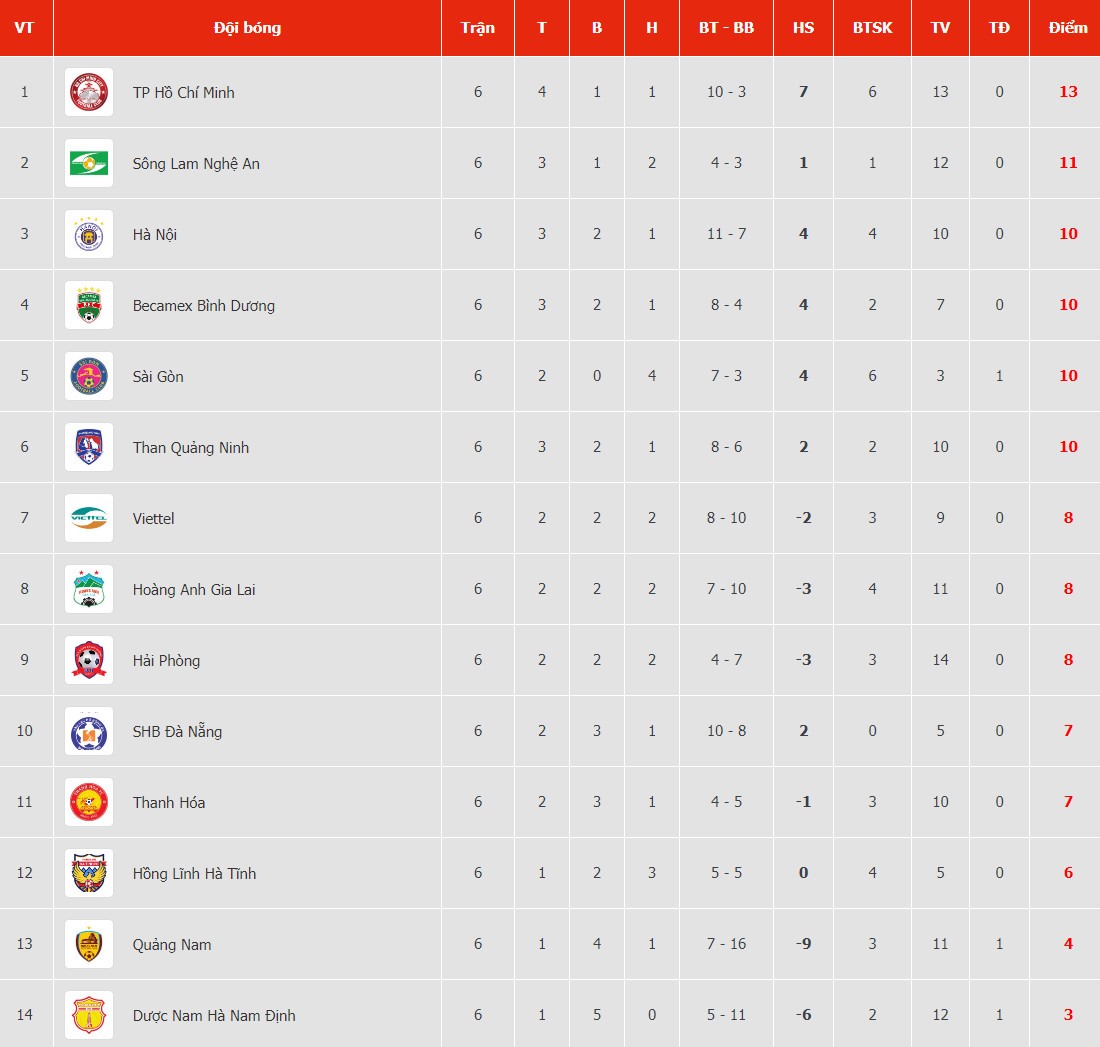Click the TP Hồ Chí Minh club logo
This screenshot has width=1100, height=1047.
[x=89, y=92]
